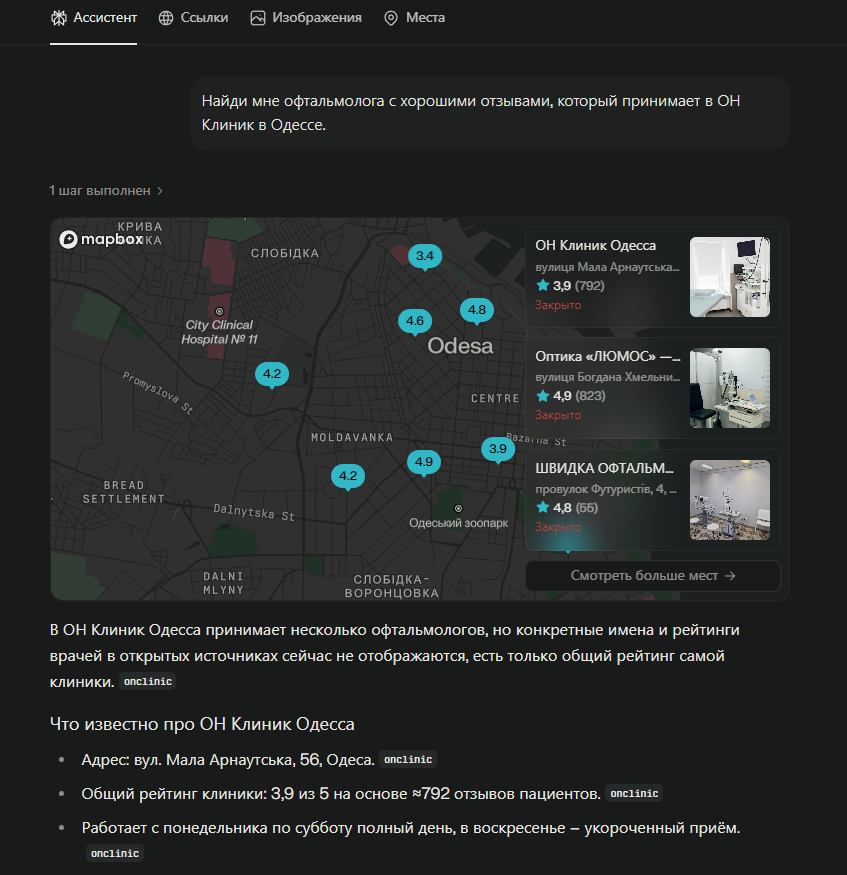Click the ШВИДКА ОФТАЛЬМ... clinic photo thumbnail
This screenshot has height=875, width=847.
pyautogui.click(x=729, y=500)
